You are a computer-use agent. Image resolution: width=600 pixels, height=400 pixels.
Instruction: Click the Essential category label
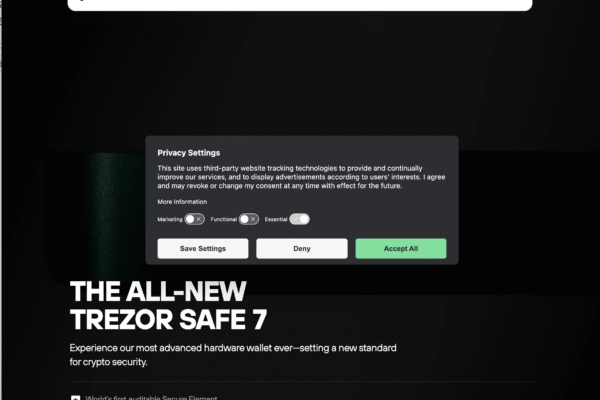(x=276, y=219)
